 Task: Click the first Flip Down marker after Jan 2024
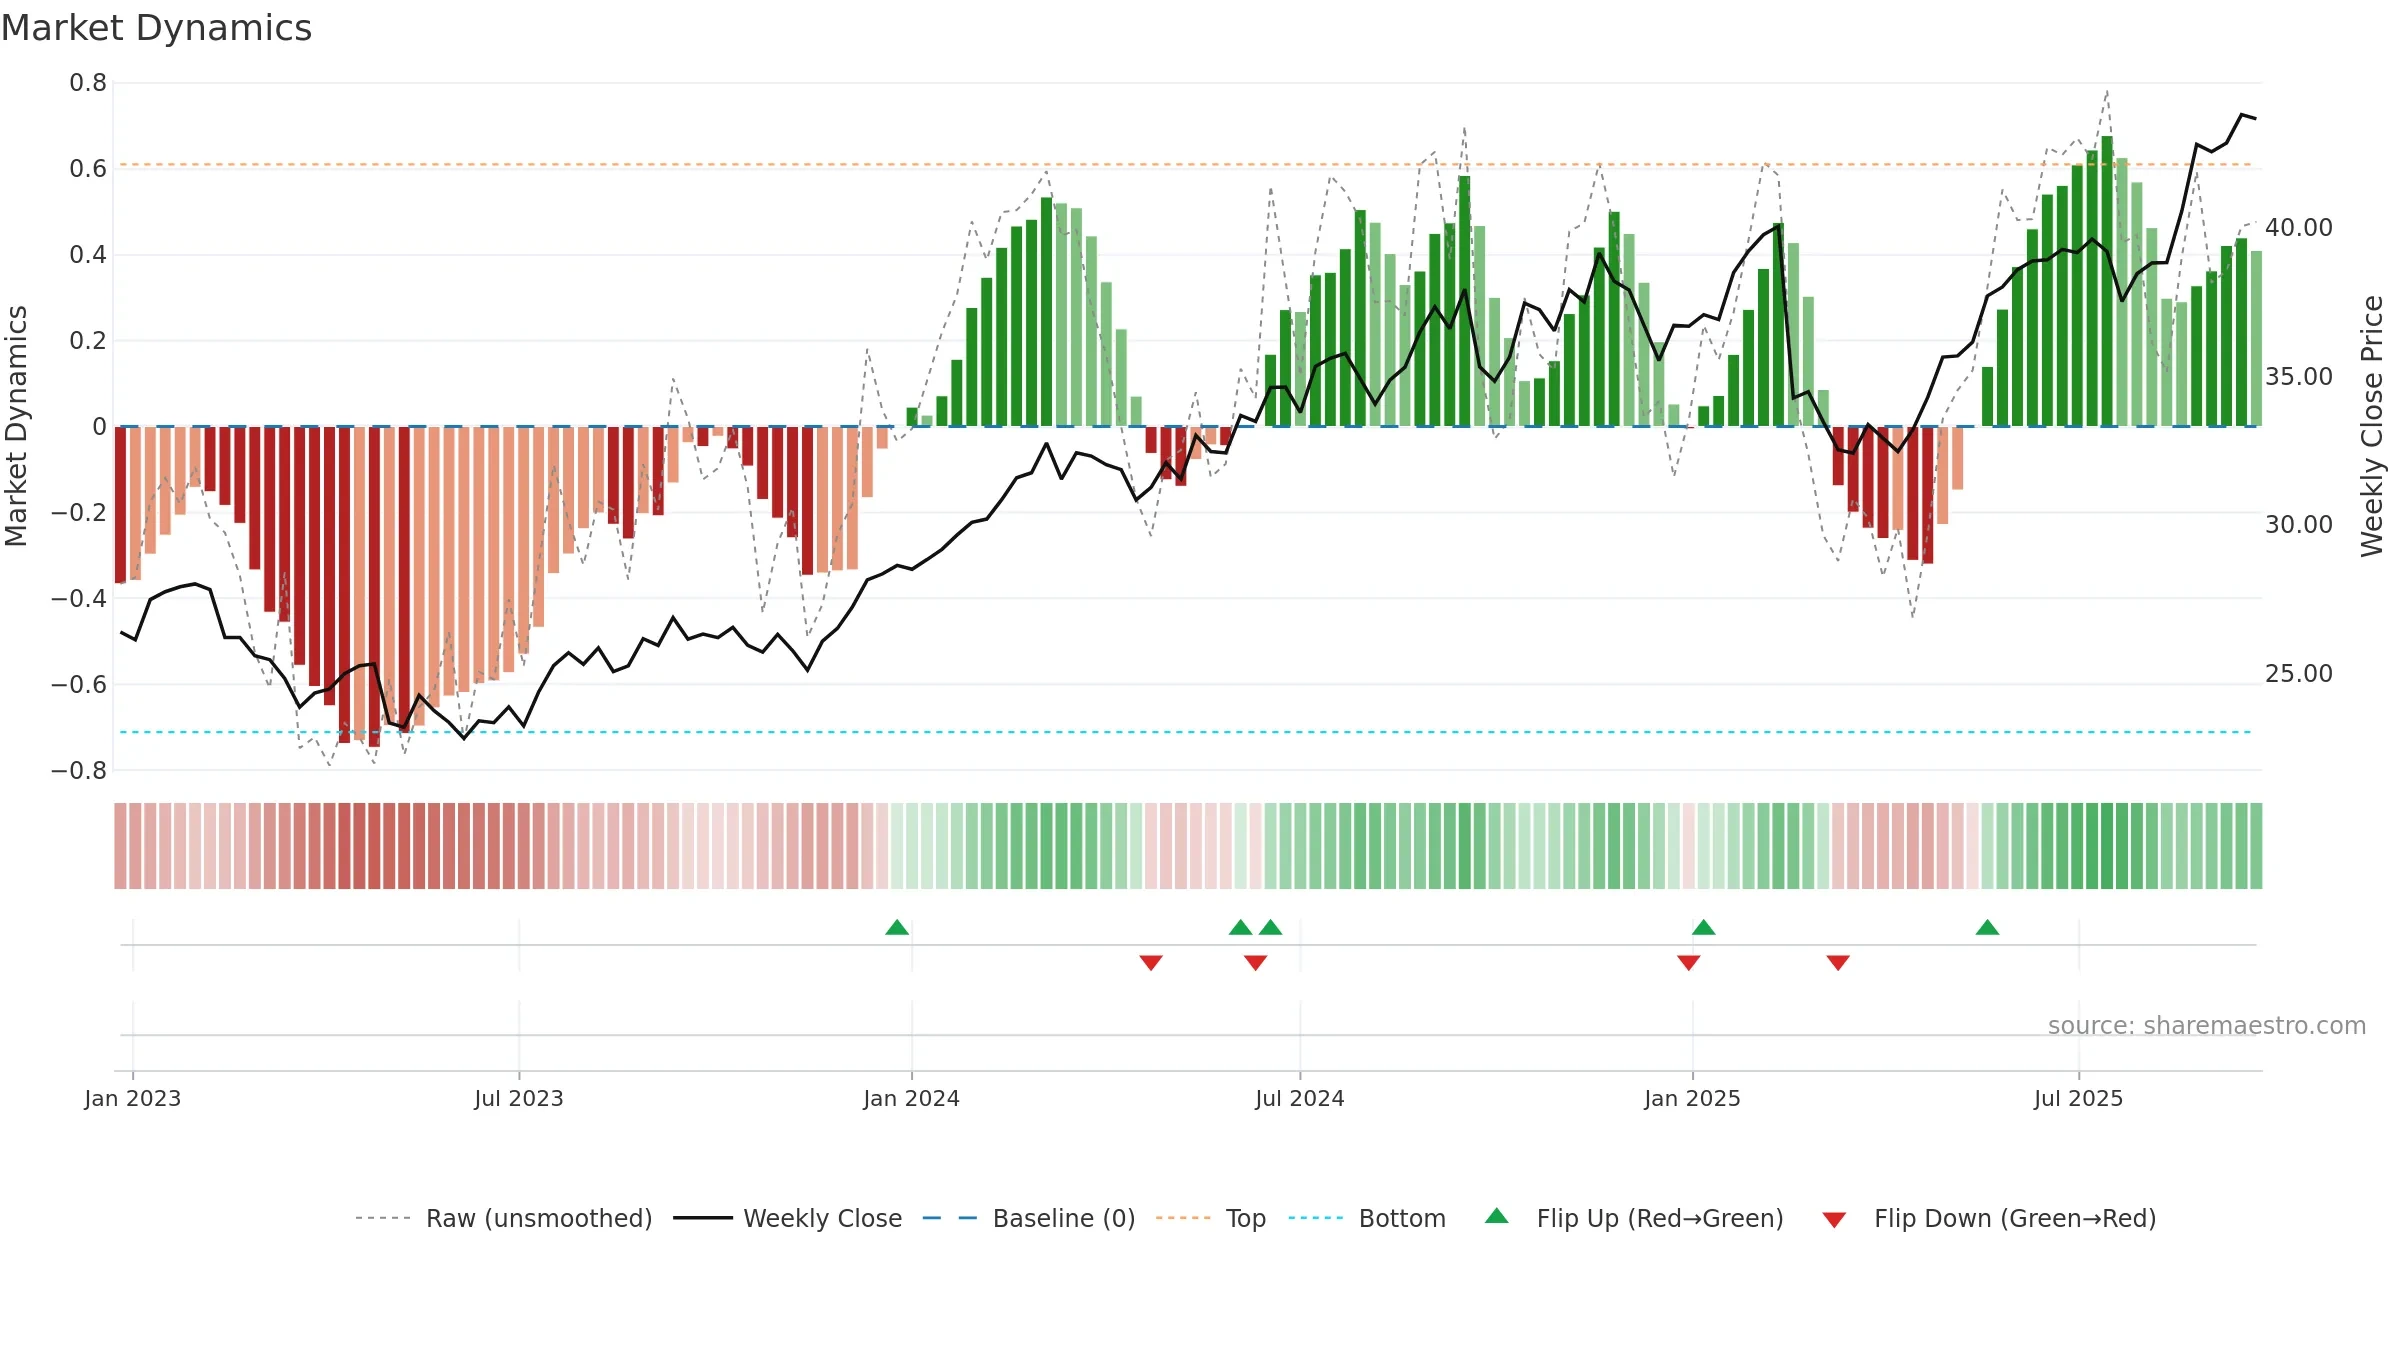[x=1151, y=962]
